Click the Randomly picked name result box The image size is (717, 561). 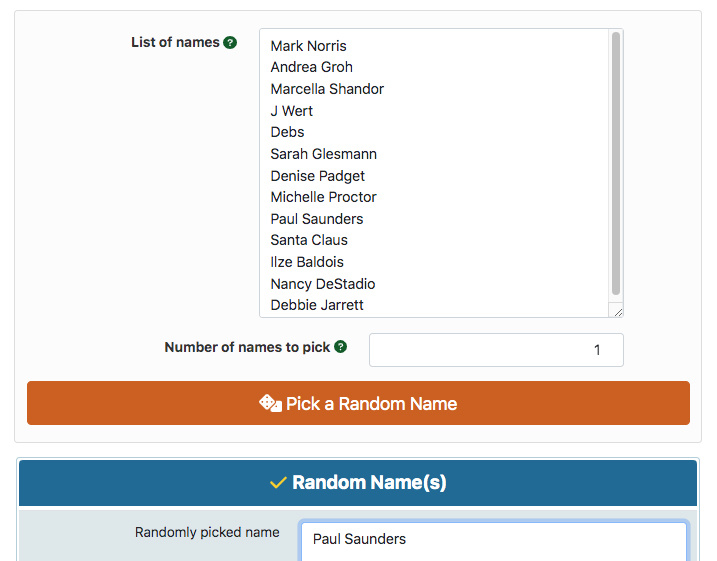494,541
